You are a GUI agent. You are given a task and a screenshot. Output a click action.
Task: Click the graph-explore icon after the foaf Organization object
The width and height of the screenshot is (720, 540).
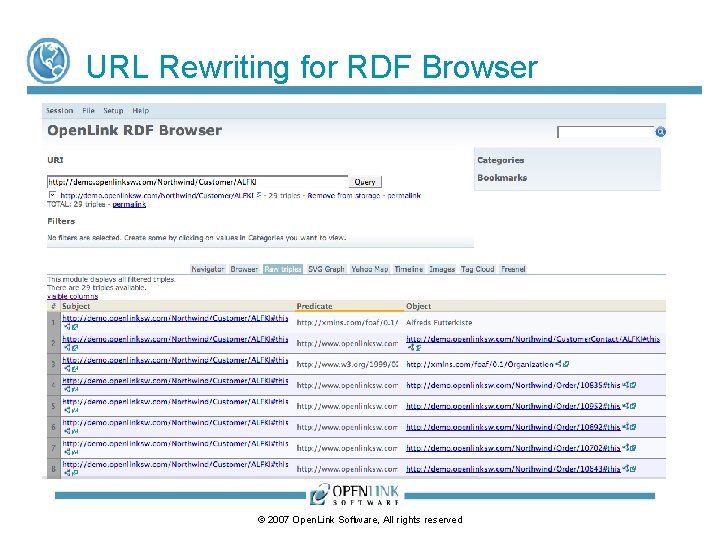(558, 364)
